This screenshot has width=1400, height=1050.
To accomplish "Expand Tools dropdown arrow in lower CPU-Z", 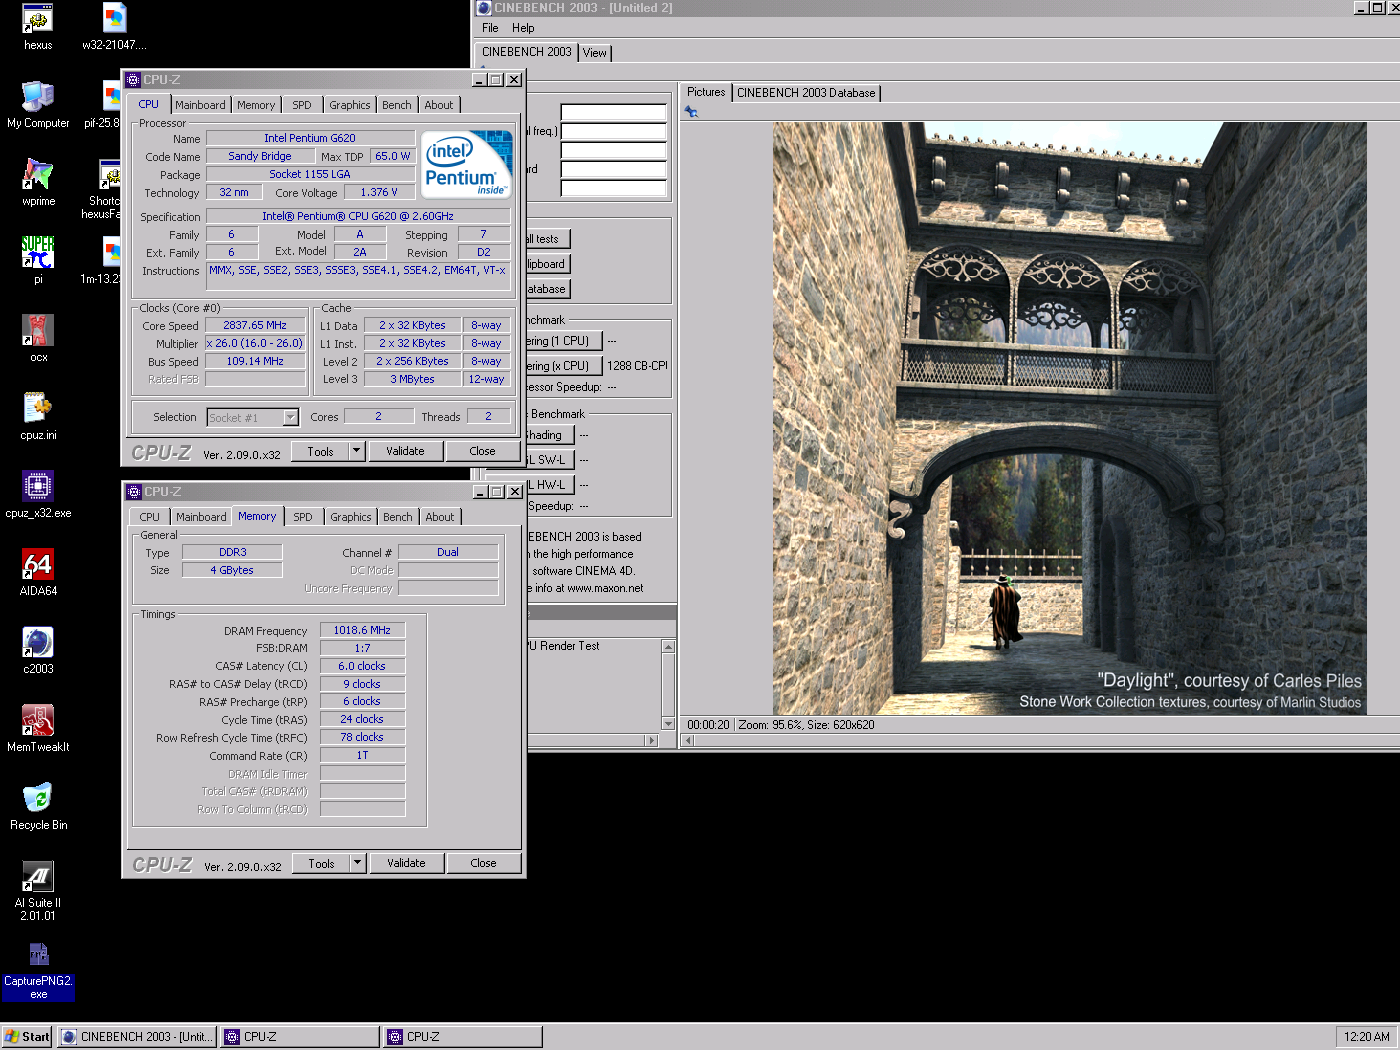I will pos(357,863).
